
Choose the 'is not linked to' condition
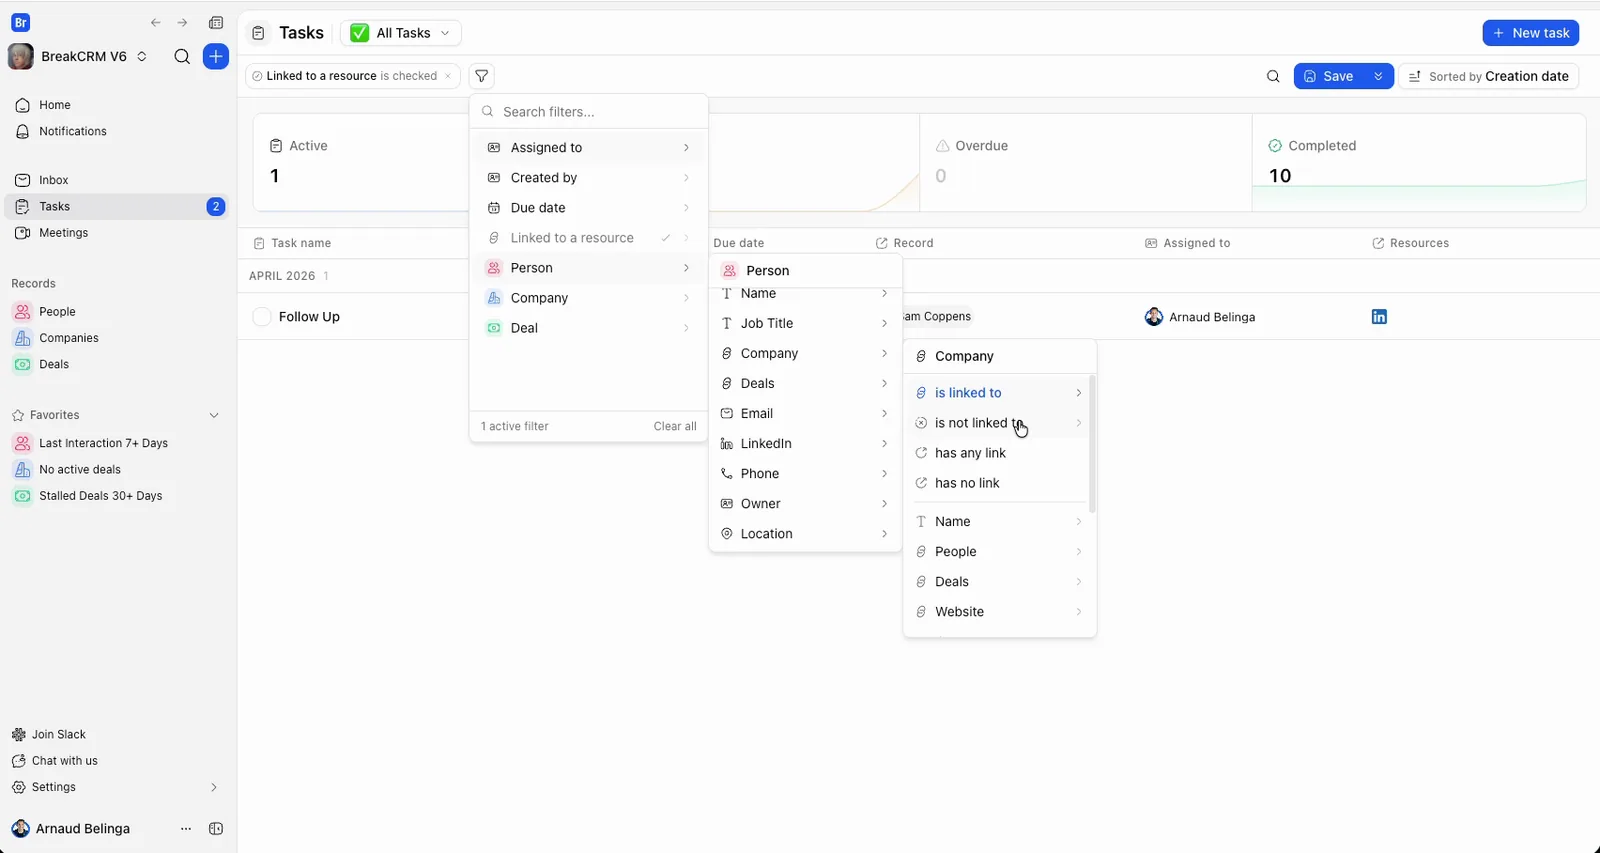999,423
